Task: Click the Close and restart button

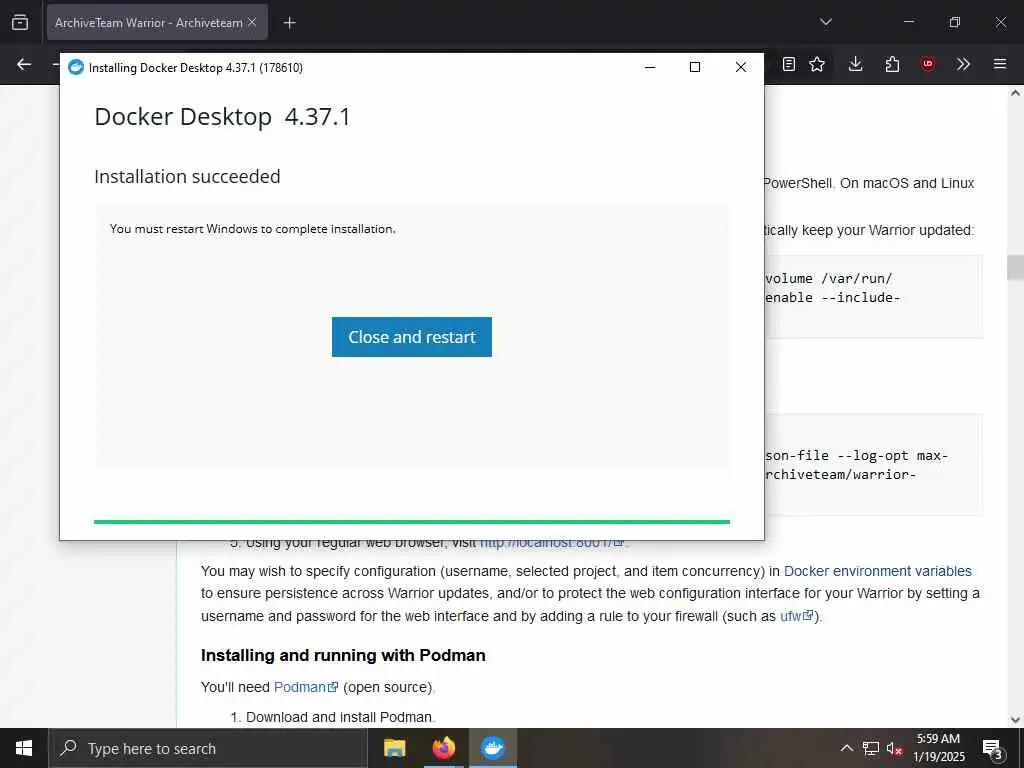Action: click(411, 337)
